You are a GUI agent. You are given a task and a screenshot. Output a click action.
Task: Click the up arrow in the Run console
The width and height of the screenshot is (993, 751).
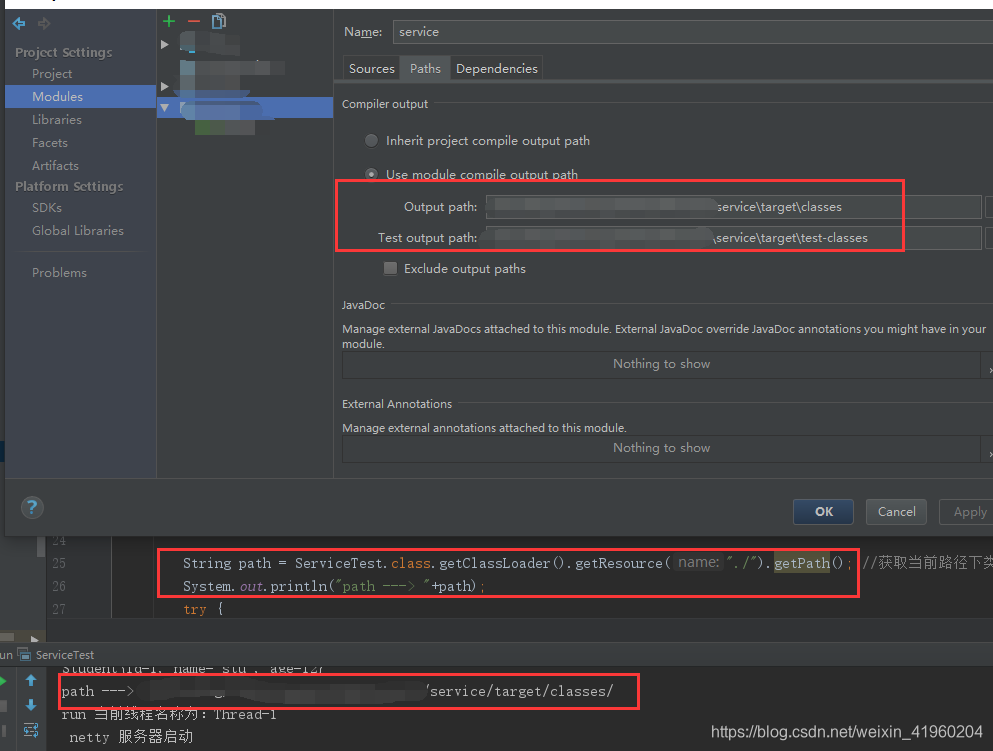(x=30, y=681)
